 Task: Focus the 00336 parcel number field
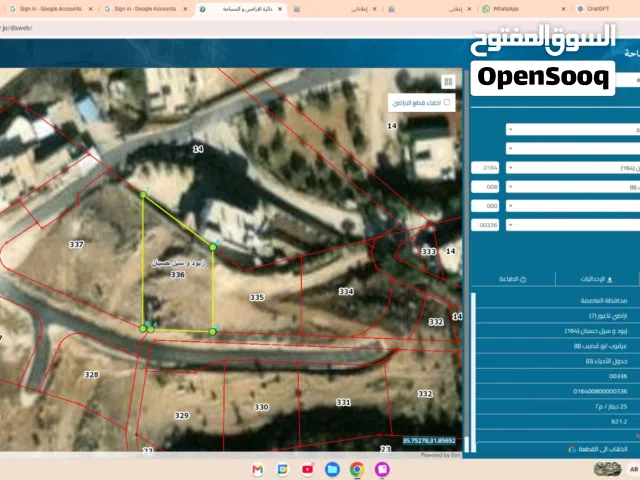point(485,225)
